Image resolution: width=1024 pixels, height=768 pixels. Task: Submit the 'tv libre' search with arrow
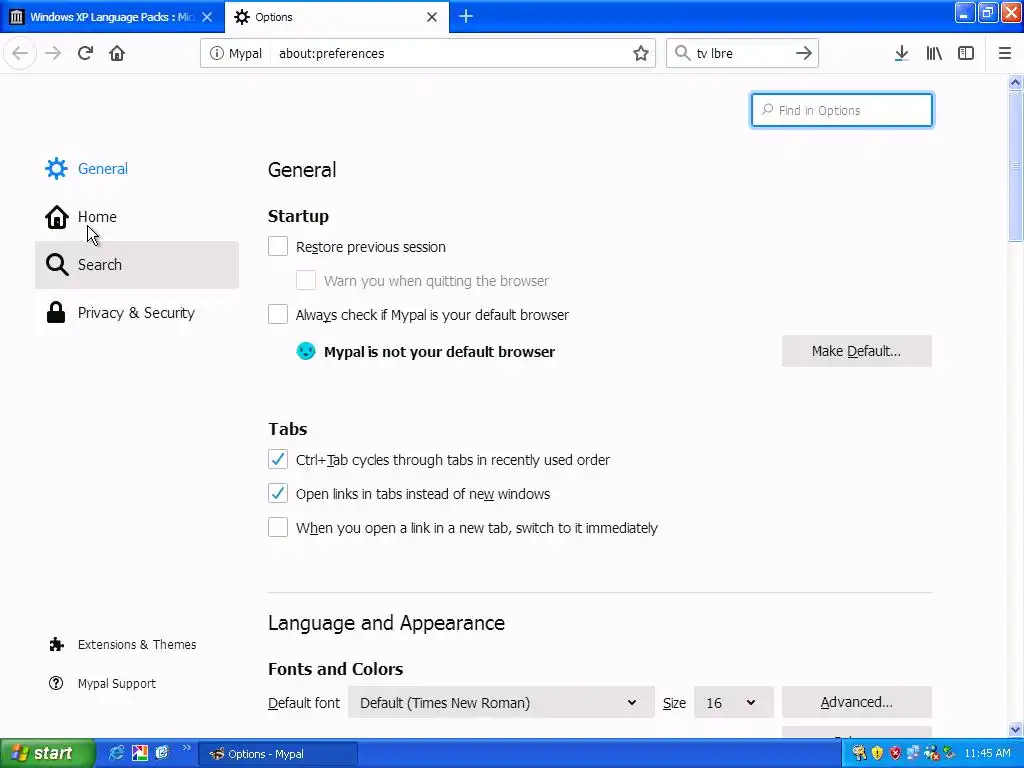(804, 54)
